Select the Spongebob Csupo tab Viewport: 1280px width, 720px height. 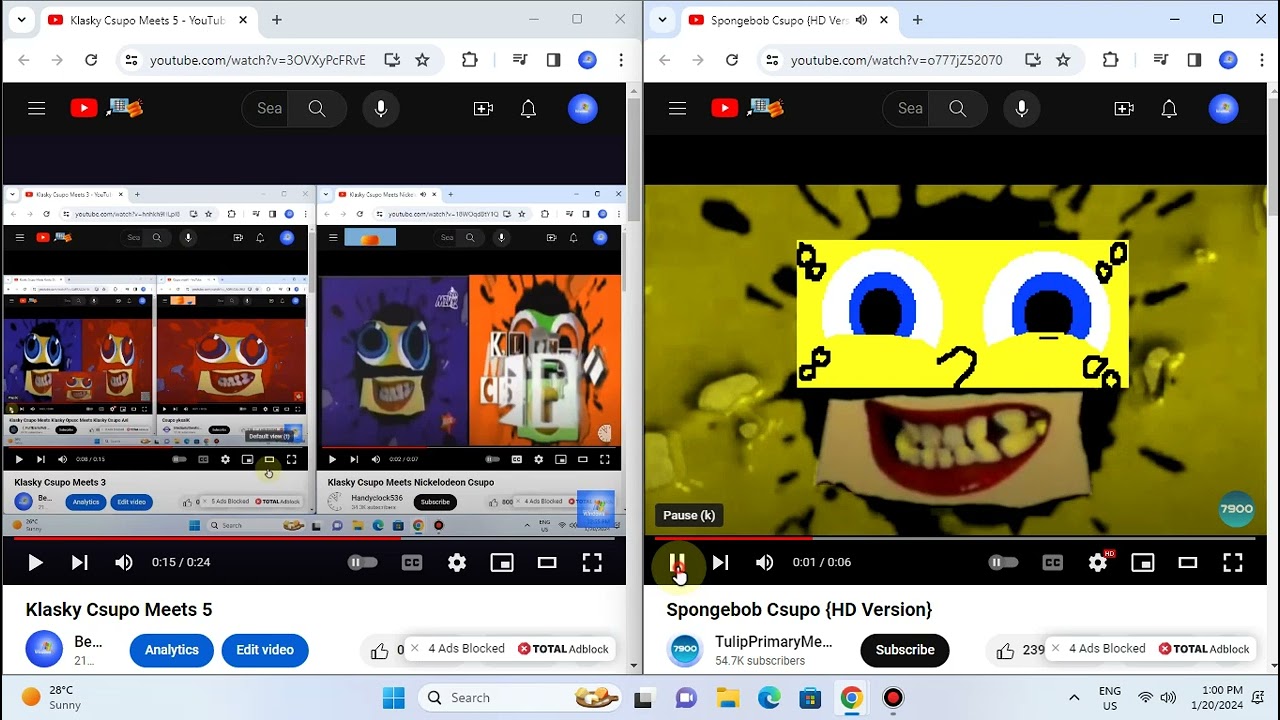coord(780,20)
